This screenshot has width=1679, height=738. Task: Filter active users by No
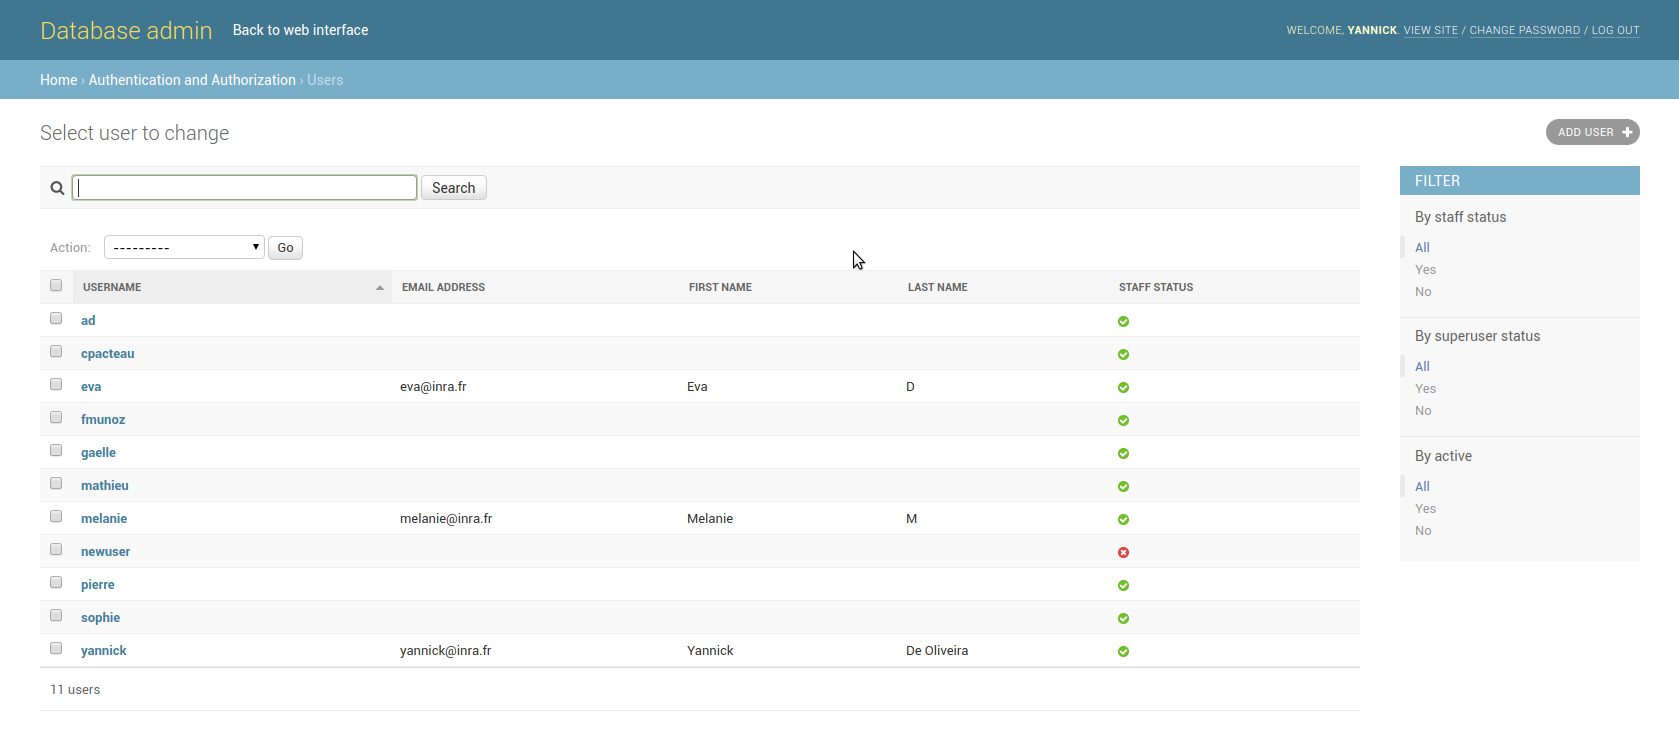click(x=1423, y=531)
